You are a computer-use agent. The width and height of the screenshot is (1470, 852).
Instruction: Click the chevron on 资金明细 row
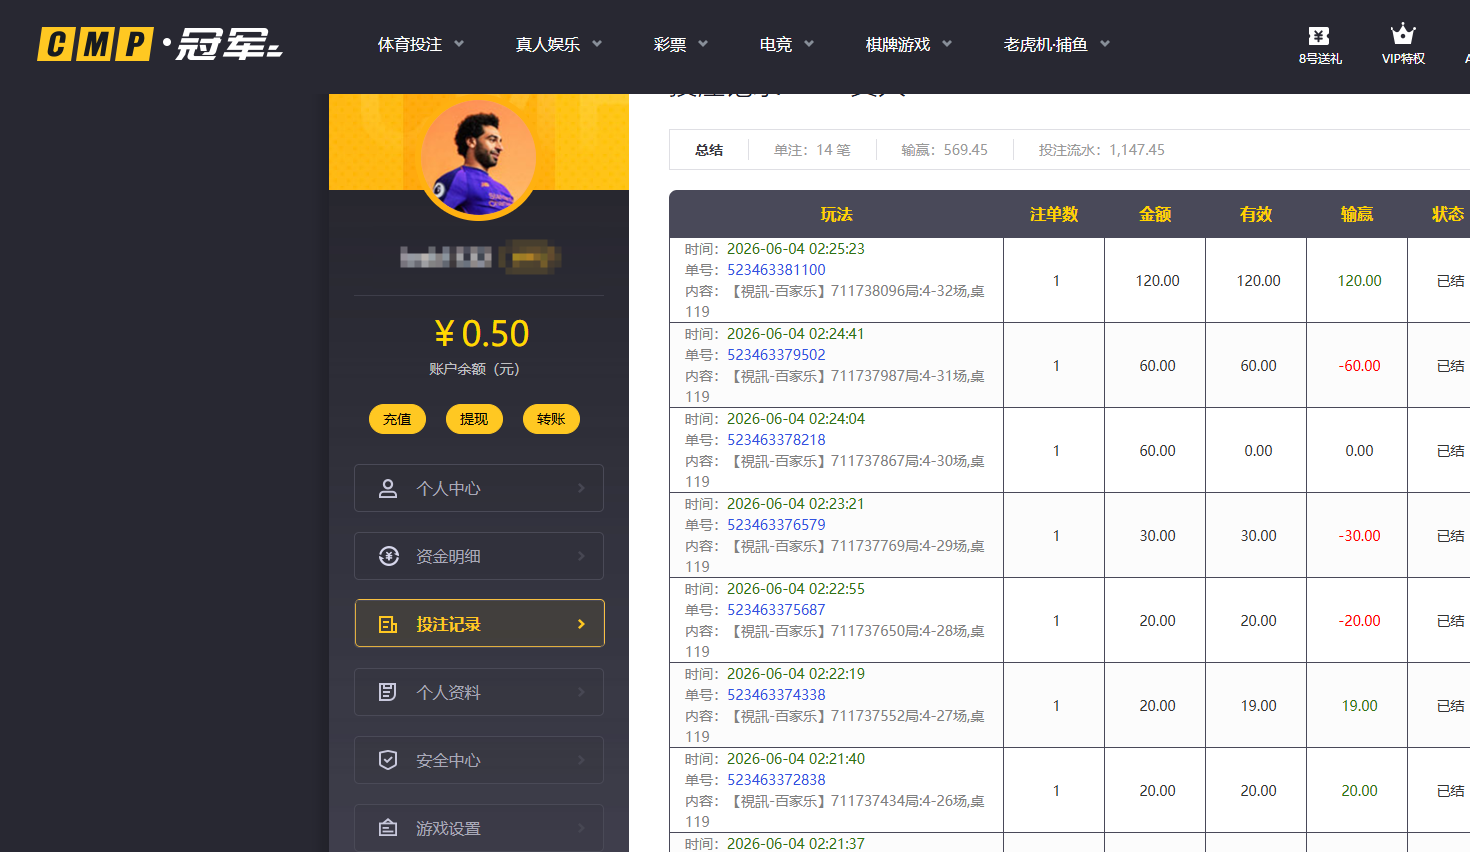pyautogui.click(x=581, y=556)
